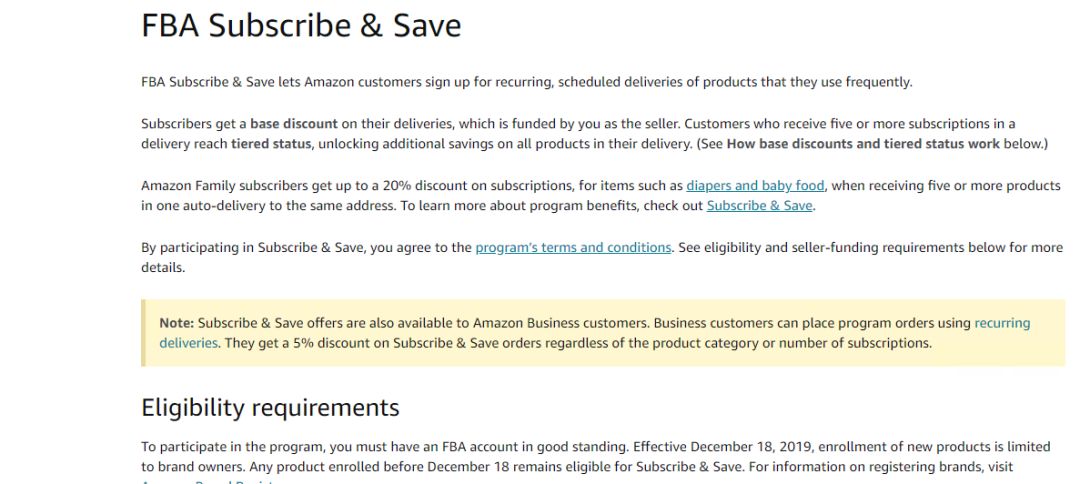Click the bold 'tiered status' text
This screenshot has height=484, width=1080.
(x=269, y=144)
